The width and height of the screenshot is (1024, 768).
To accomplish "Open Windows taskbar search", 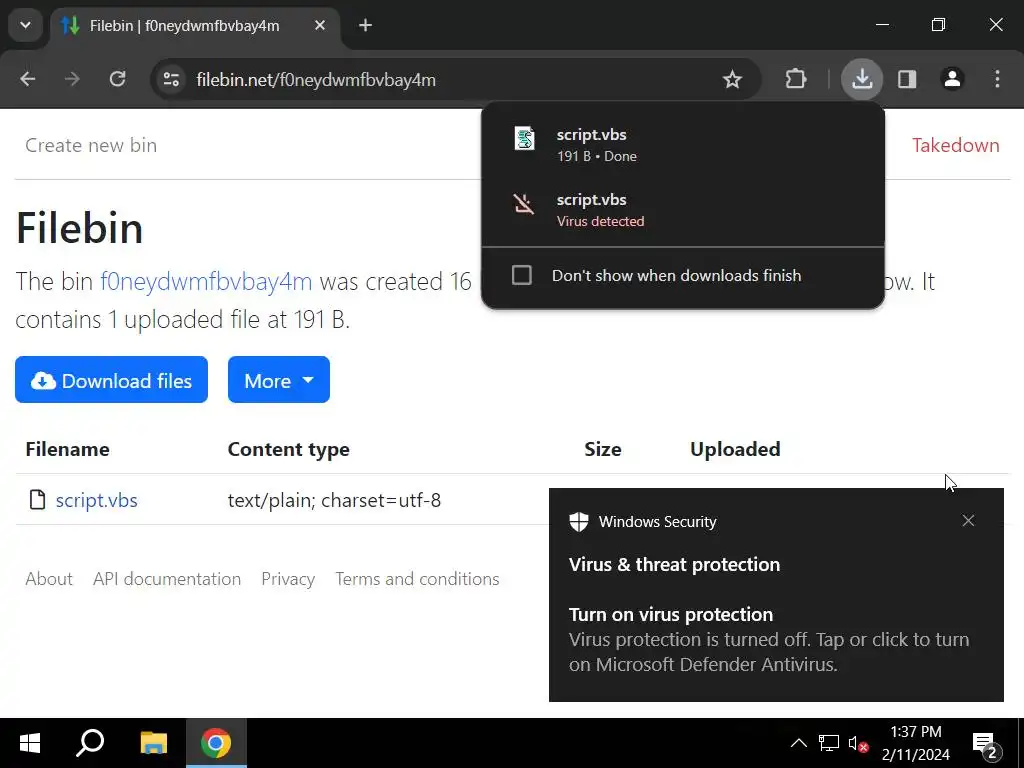I will coord(90,743).
